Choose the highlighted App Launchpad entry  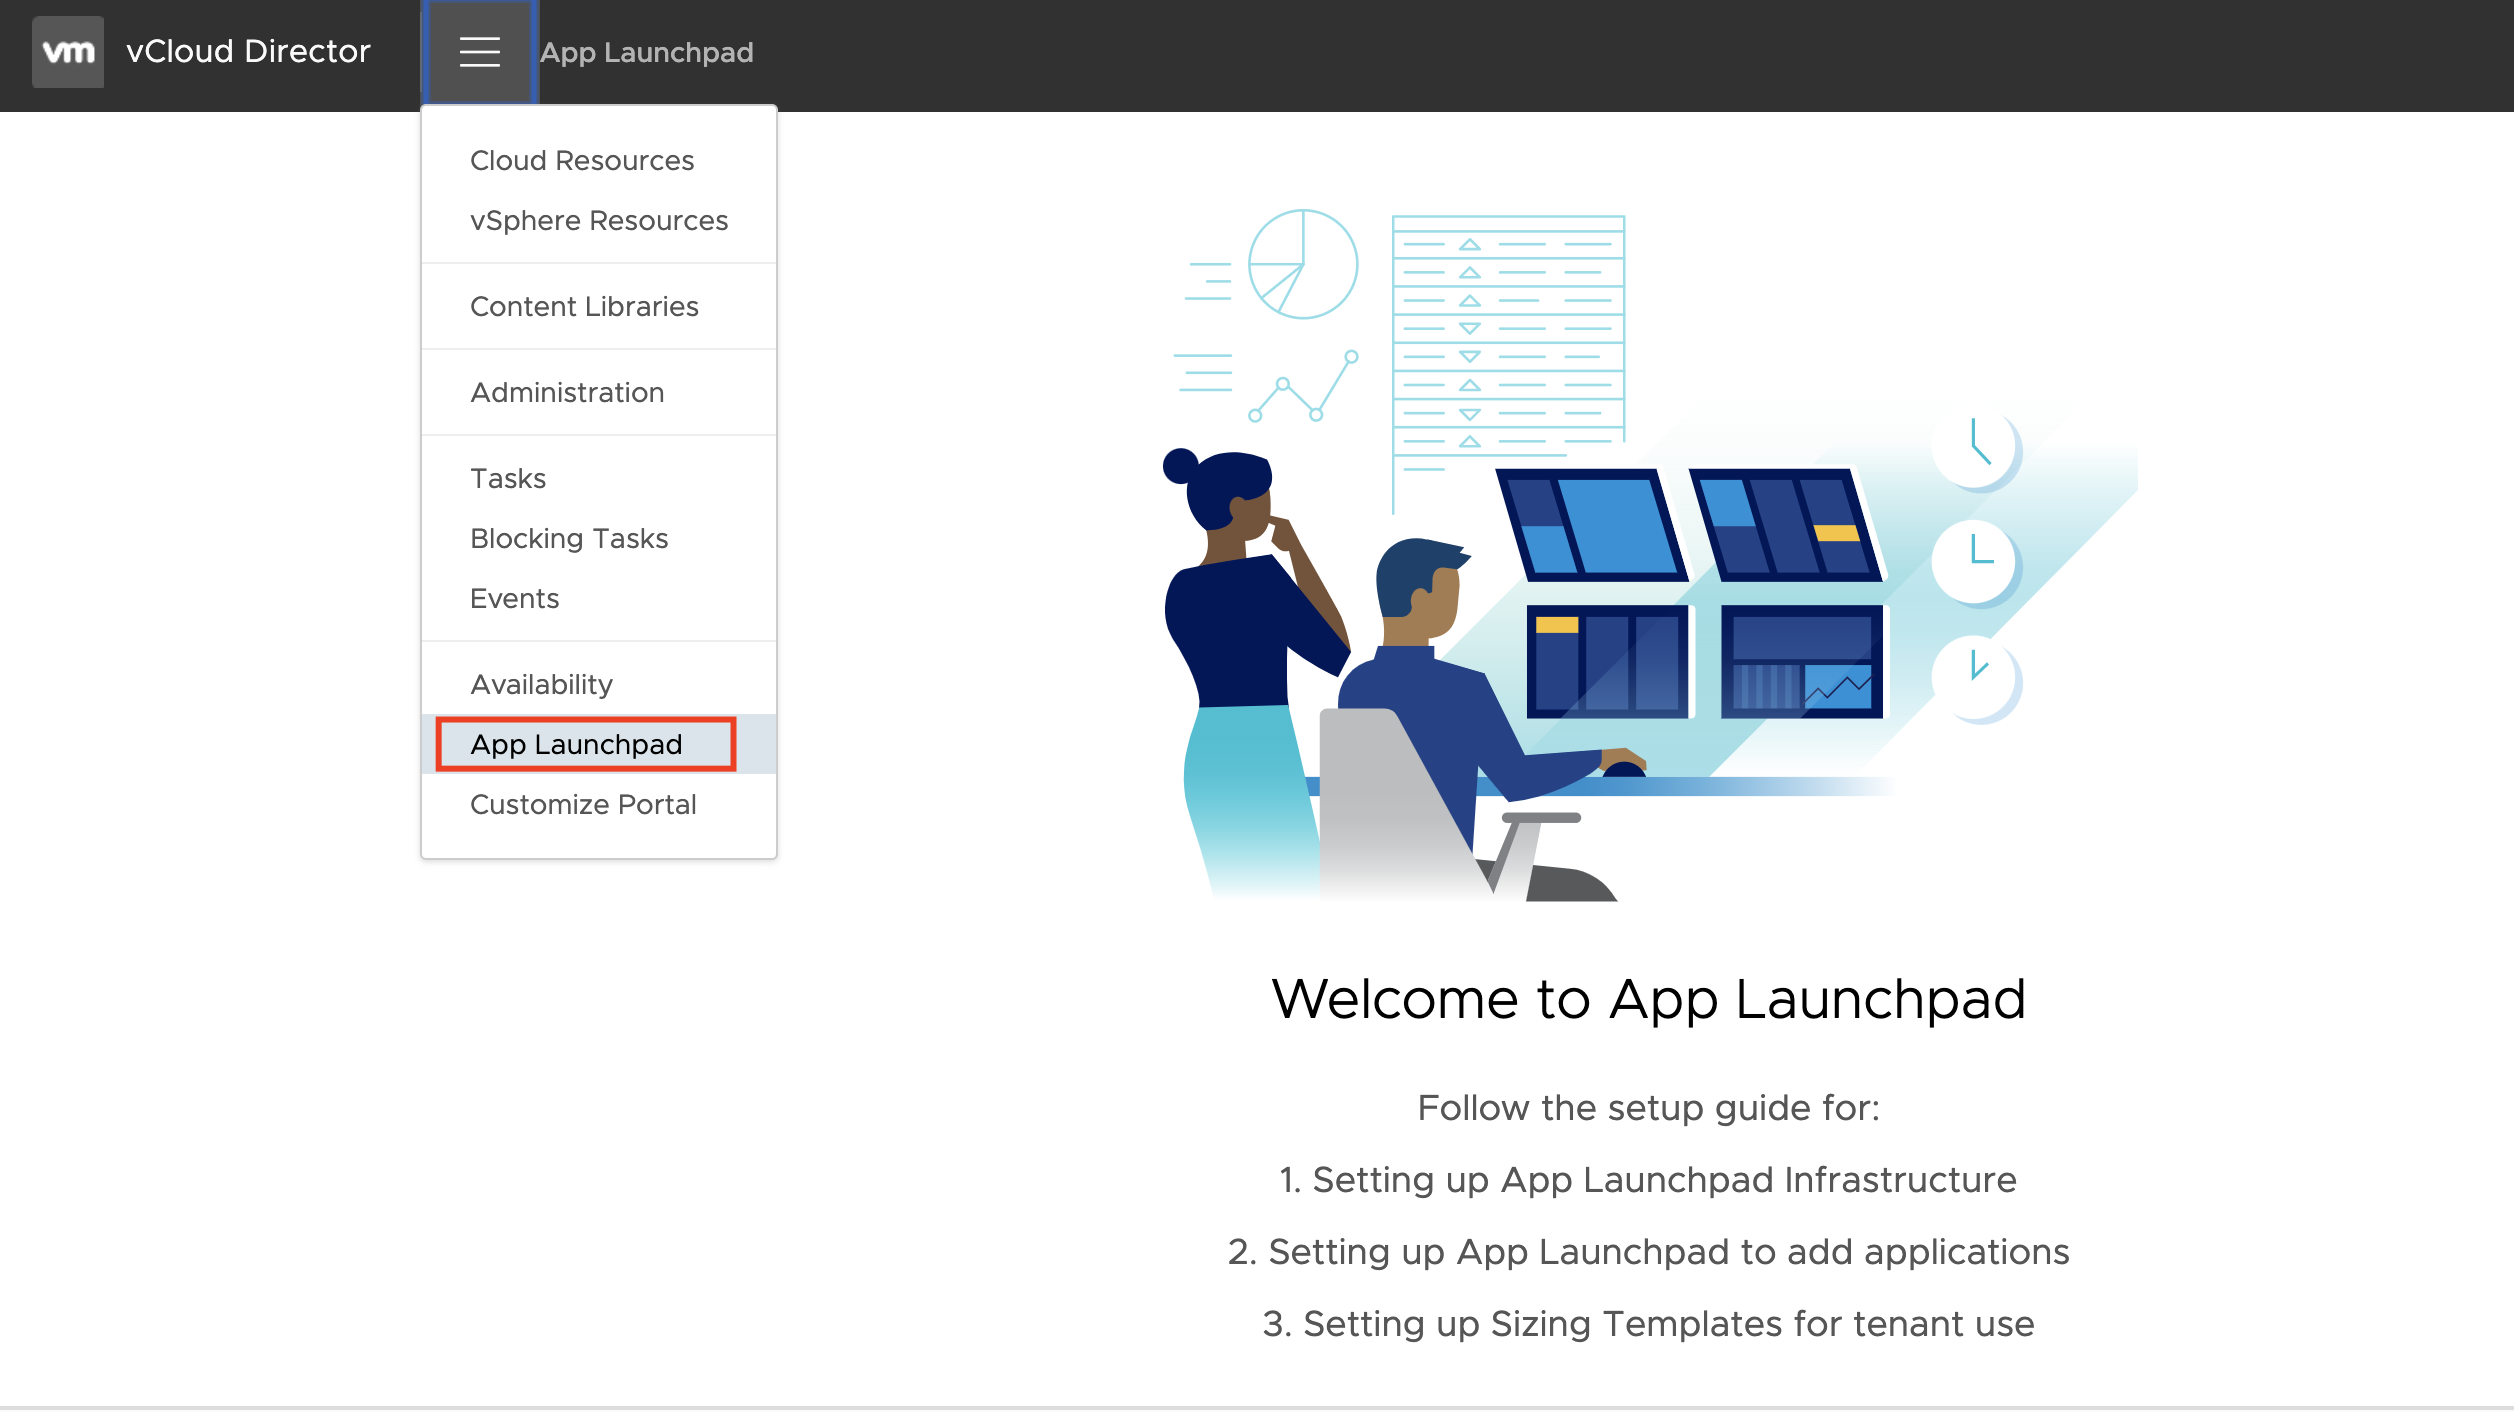point(577,745)
